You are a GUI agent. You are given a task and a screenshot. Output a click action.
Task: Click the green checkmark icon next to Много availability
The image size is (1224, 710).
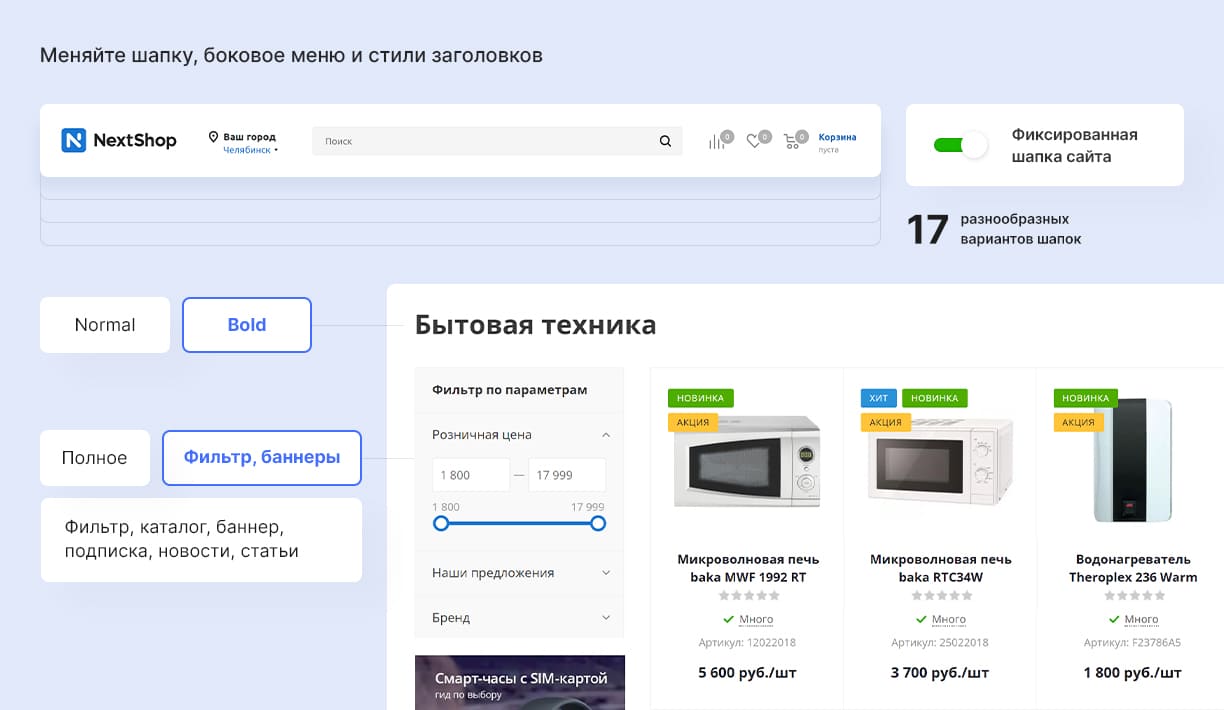(727, 619)
